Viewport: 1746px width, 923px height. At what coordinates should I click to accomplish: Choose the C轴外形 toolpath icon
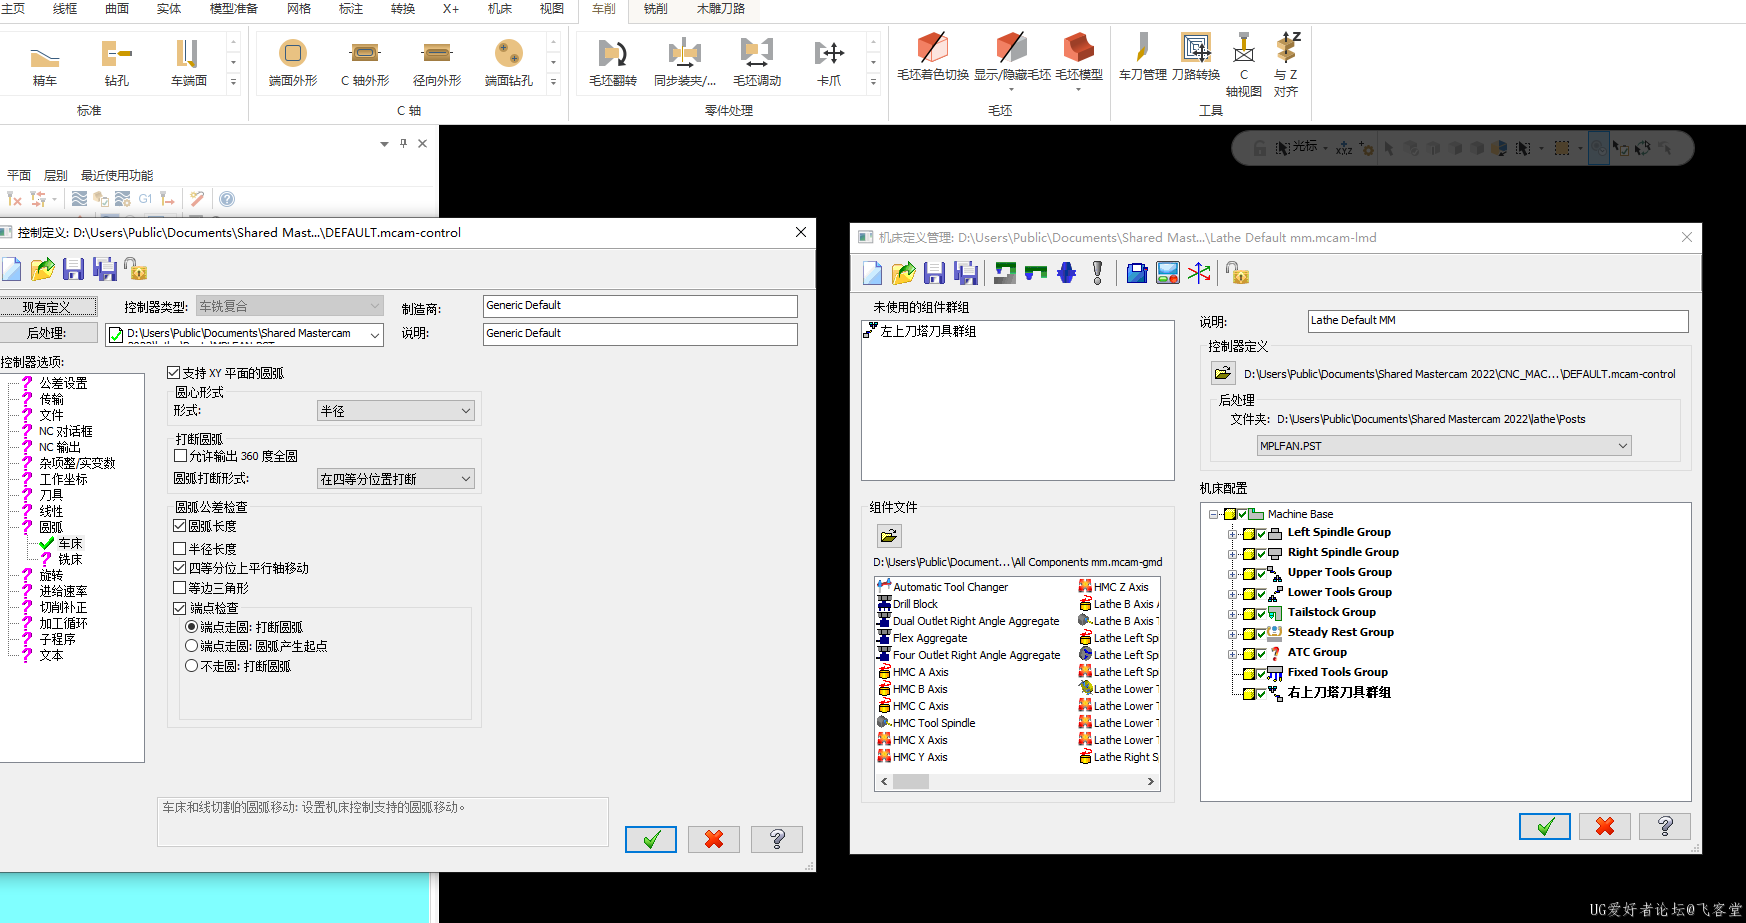(x=365, y=62)
